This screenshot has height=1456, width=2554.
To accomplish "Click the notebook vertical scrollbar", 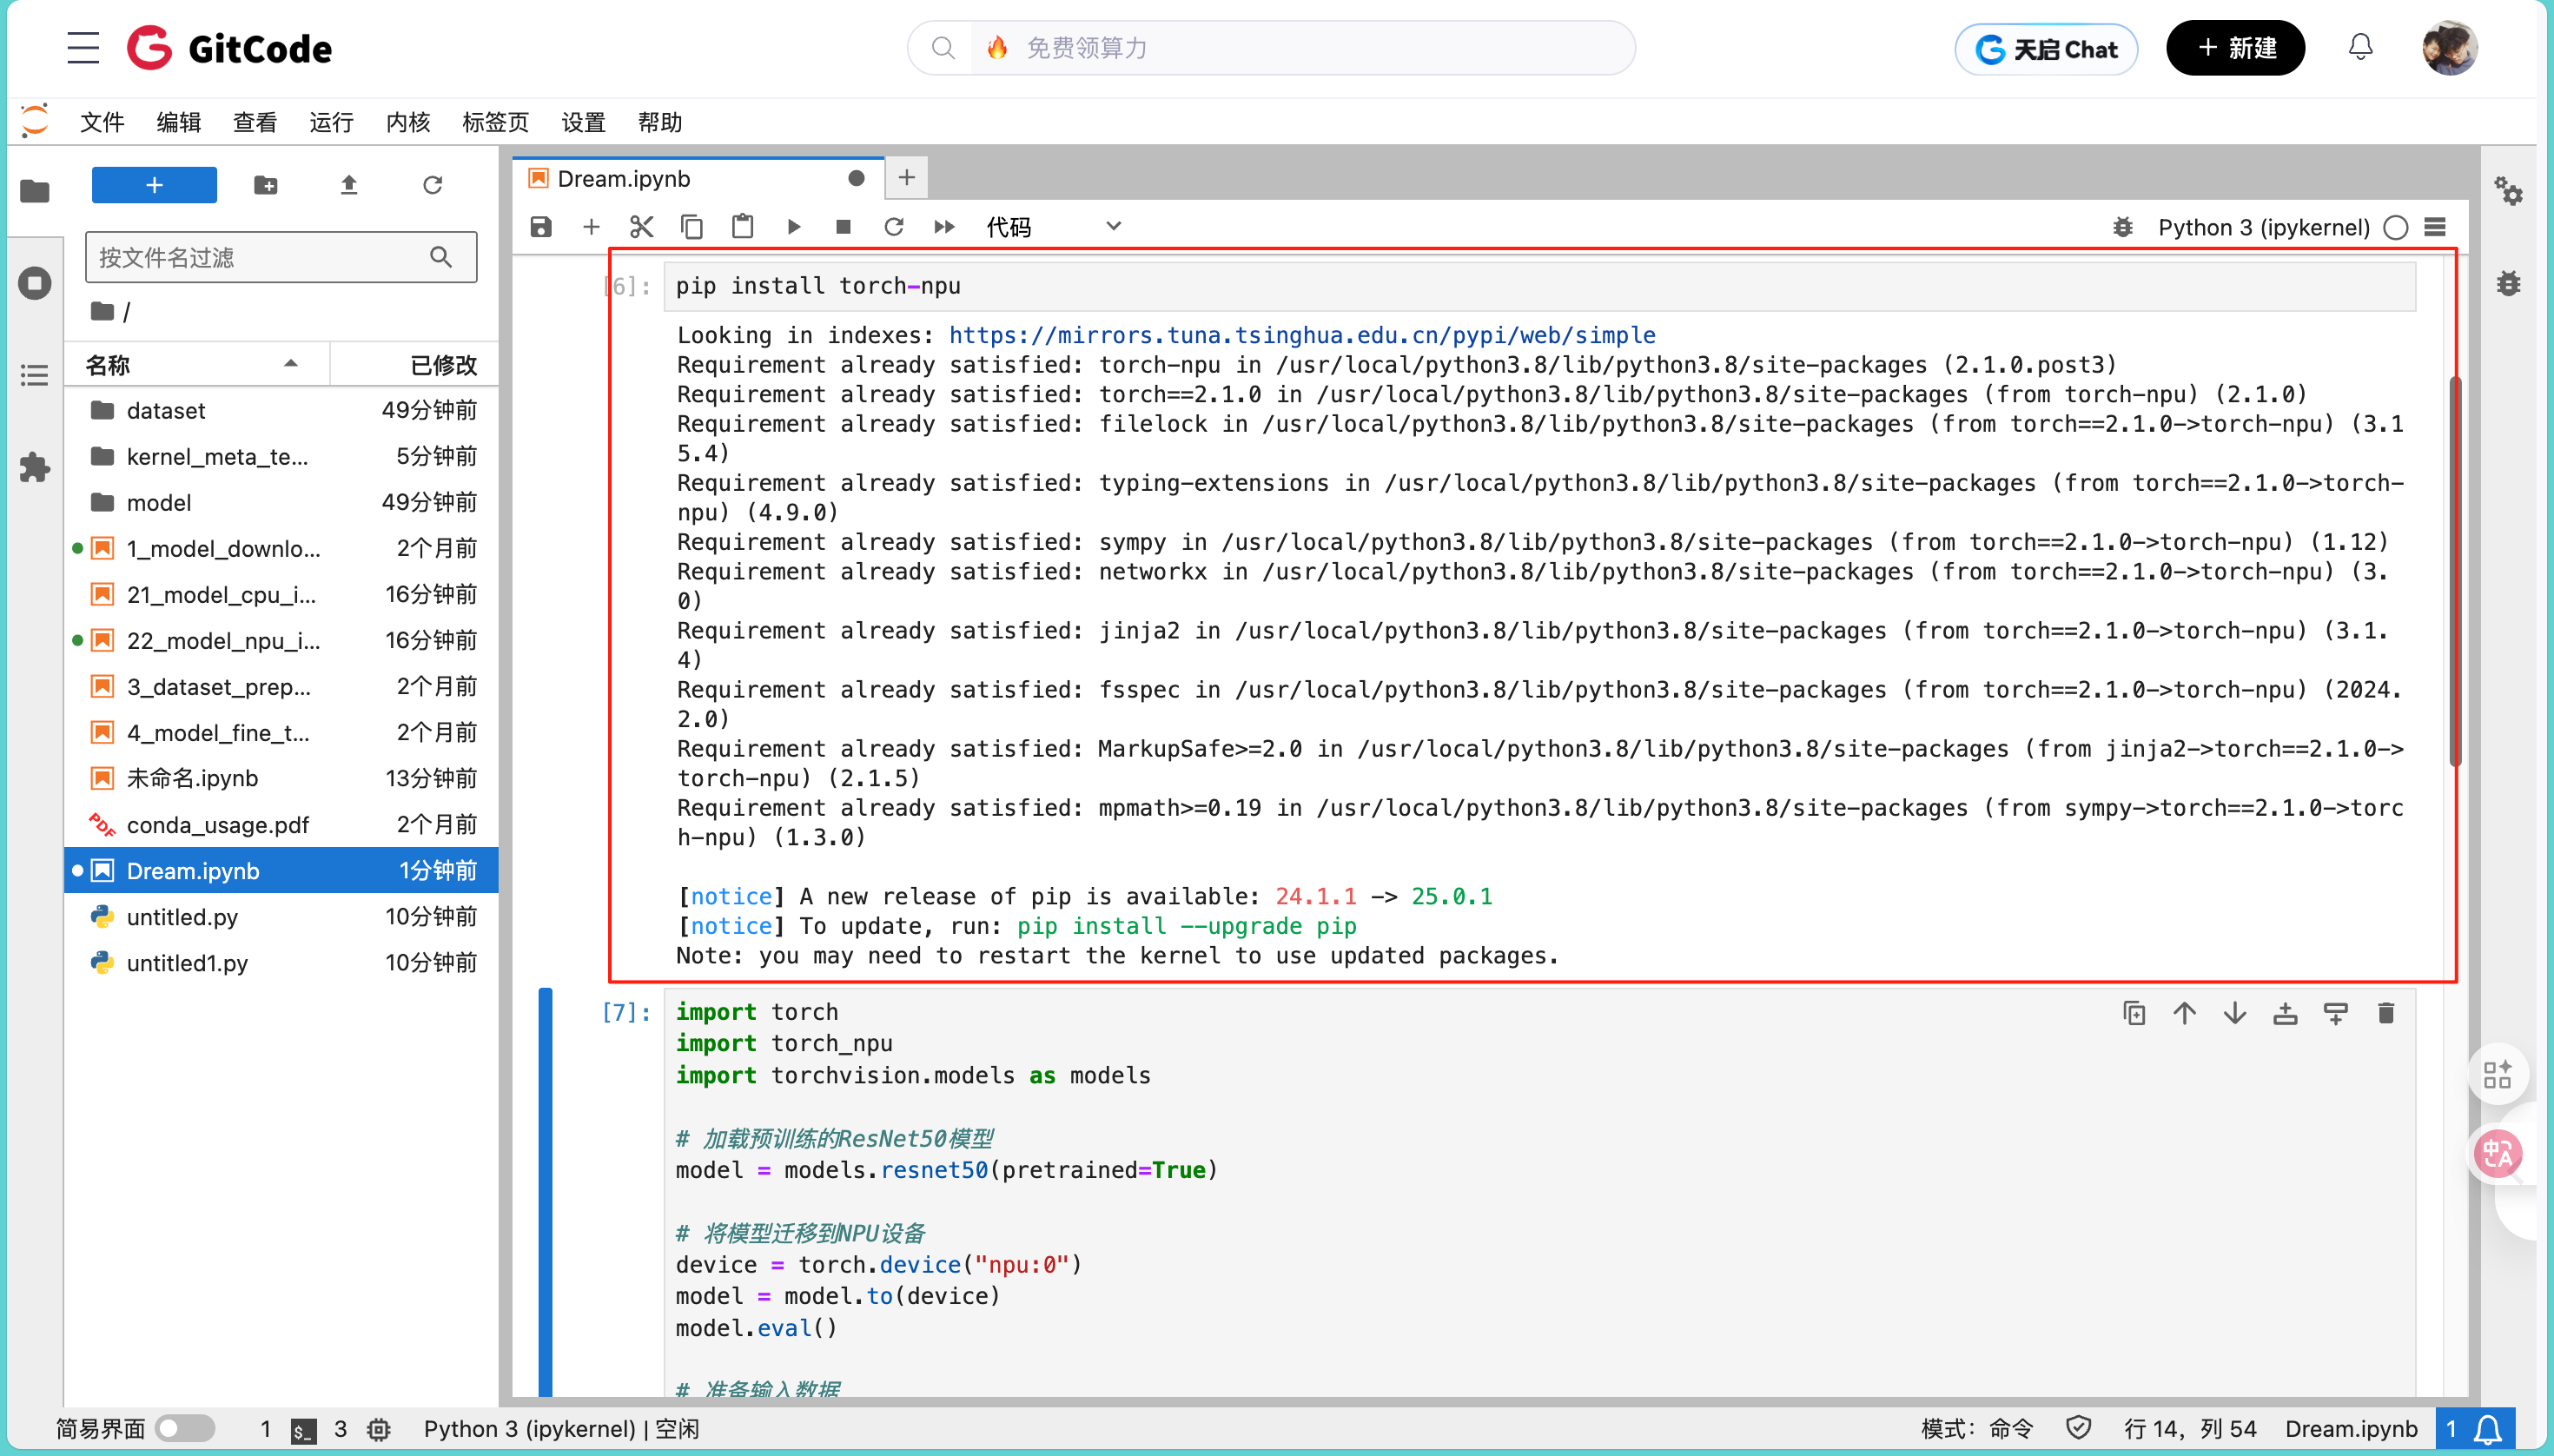I will [2455, 570].
